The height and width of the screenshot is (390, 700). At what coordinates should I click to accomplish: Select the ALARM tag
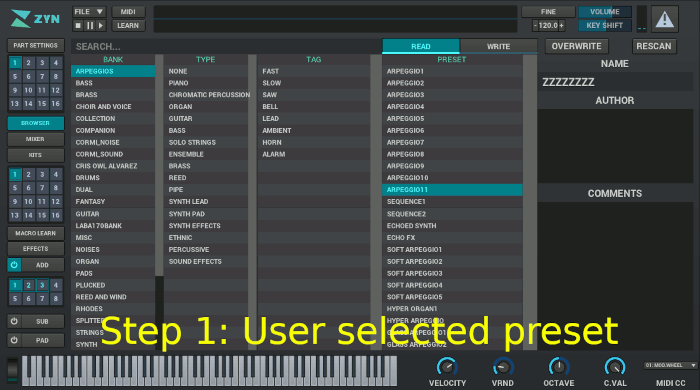[313, 154]
